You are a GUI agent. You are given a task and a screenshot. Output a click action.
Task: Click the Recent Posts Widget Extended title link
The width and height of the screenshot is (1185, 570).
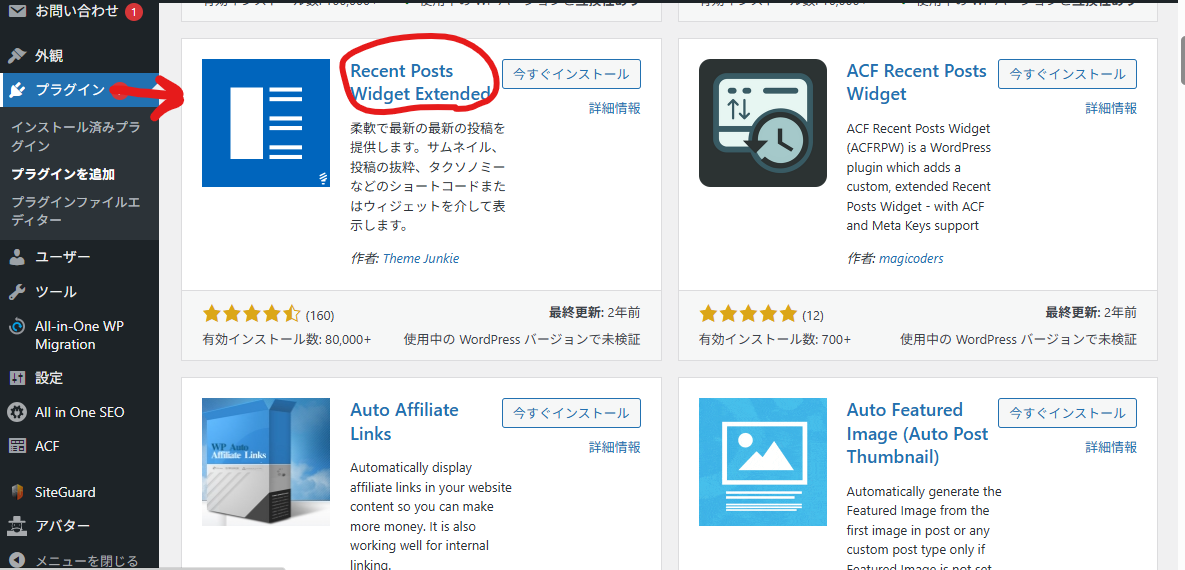pos(419,82)
